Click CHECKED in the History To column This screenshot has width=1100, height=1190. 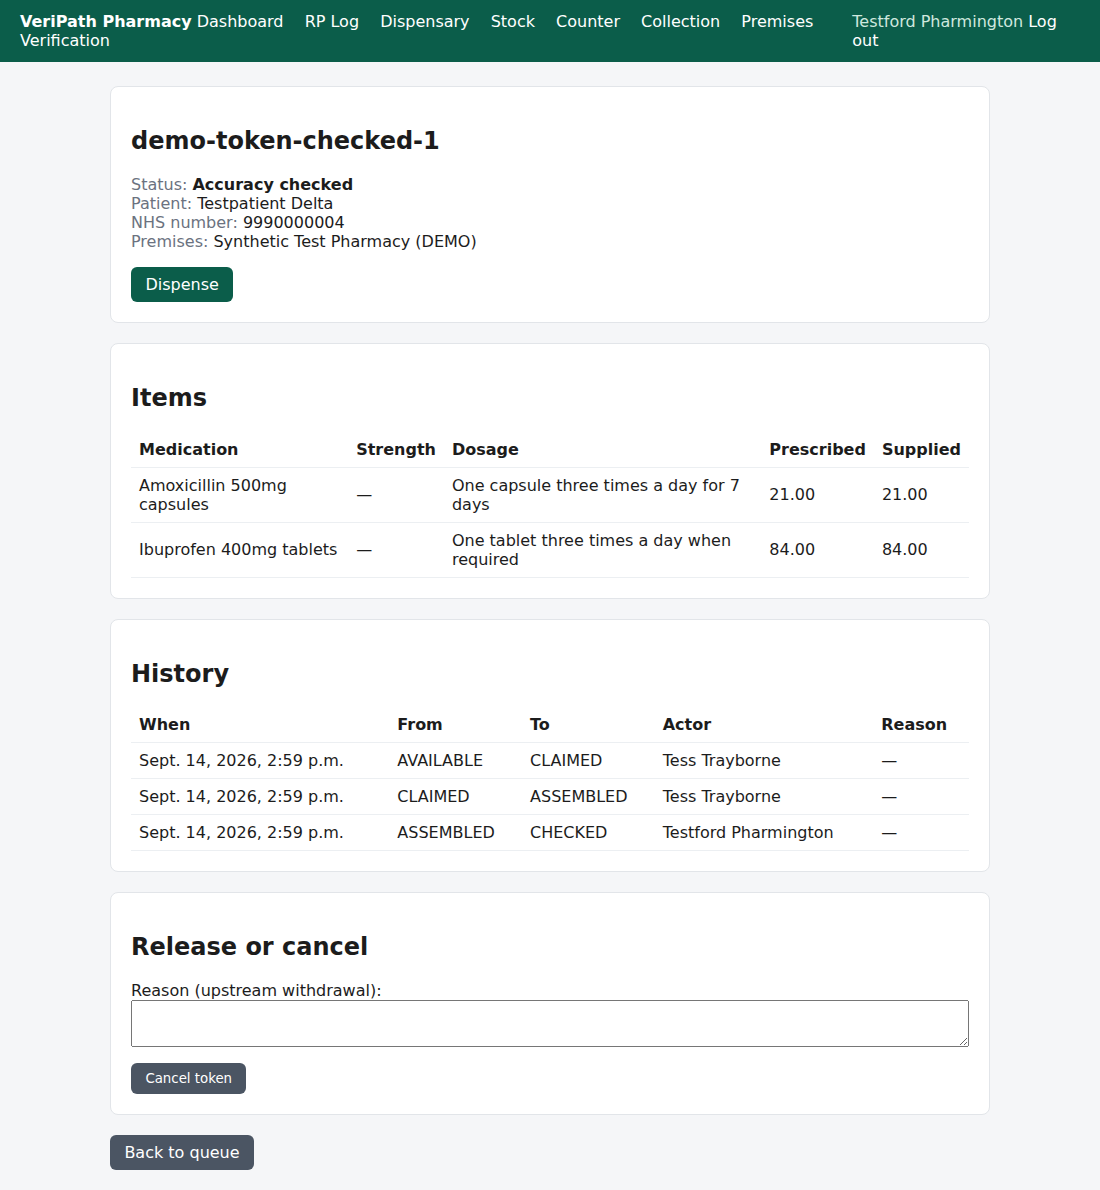pos(568,833)
